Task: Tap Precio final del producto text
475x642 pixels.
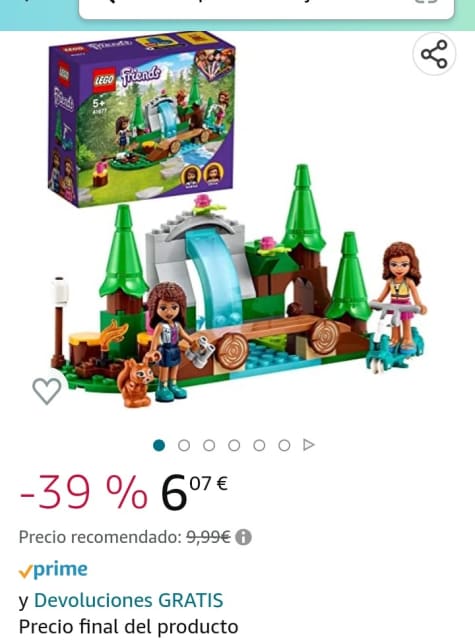Action: pyautogui.click(x=129, y=627)
